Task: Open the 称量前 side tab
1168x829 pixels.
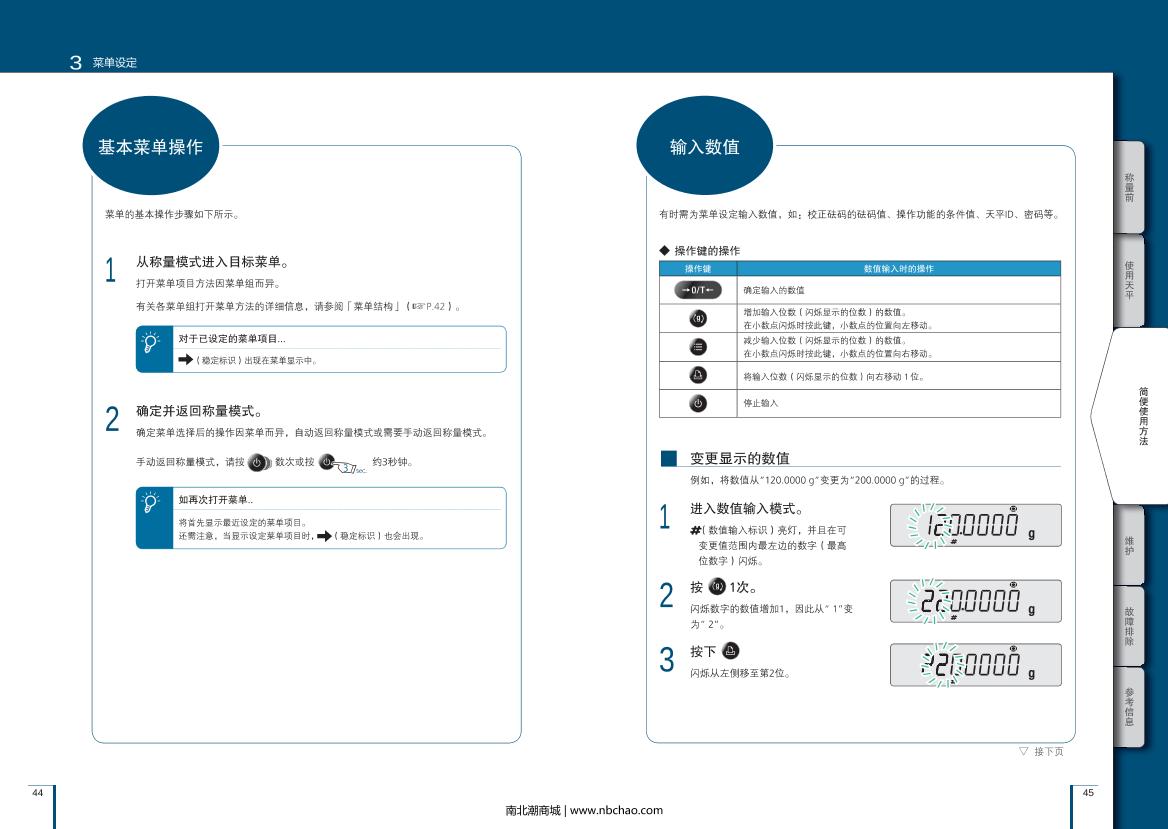Action: click(x=1129, y=188)
